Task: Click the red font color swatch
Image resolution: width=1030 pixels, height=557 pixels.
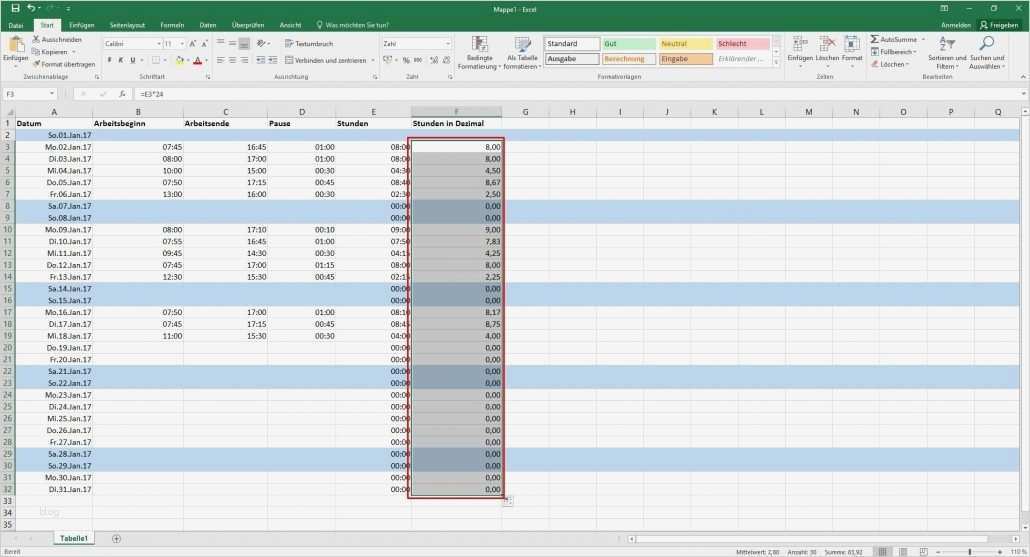Action: (x=197, y=60)
